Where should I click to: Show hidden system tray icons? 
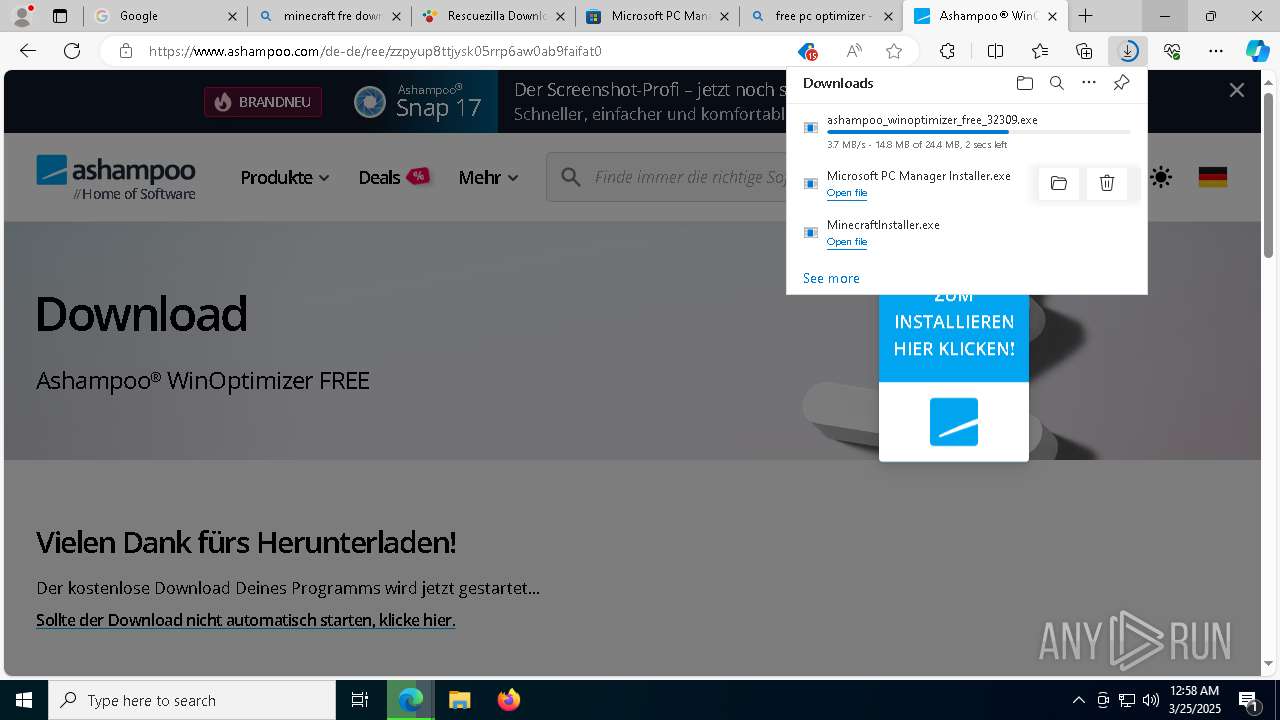point(1078,700)
